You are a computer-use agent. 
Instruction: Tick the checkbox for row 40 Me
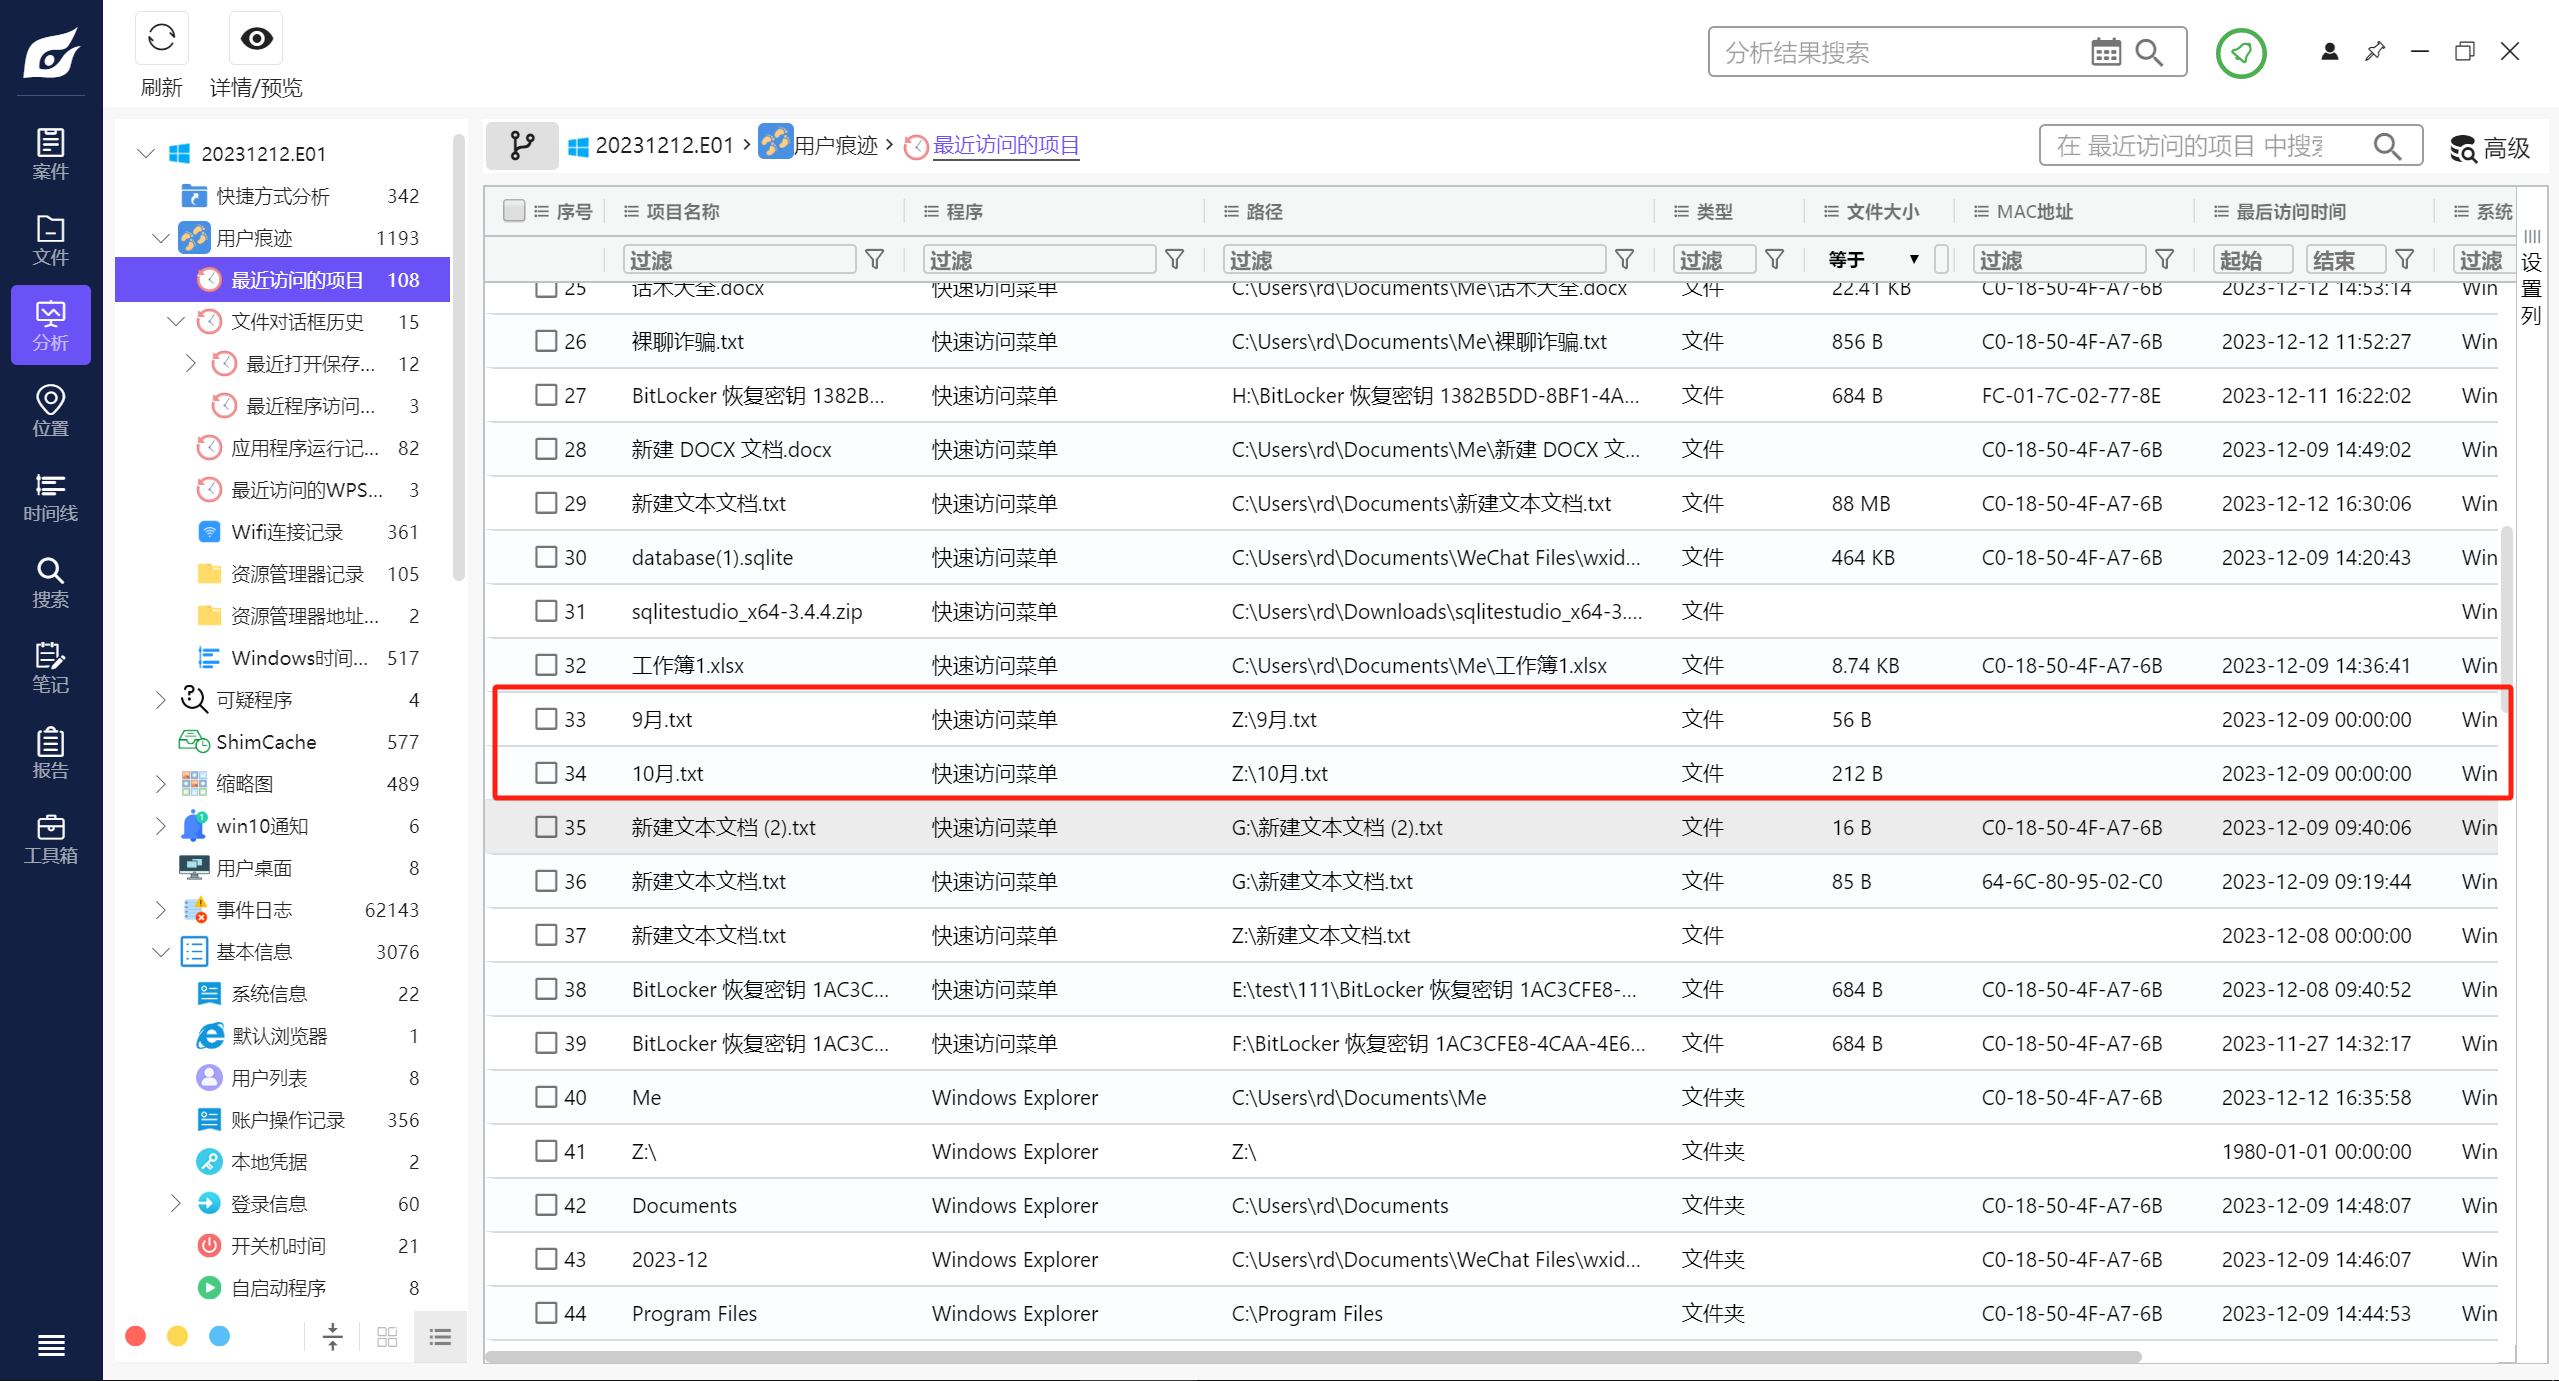546,1097
